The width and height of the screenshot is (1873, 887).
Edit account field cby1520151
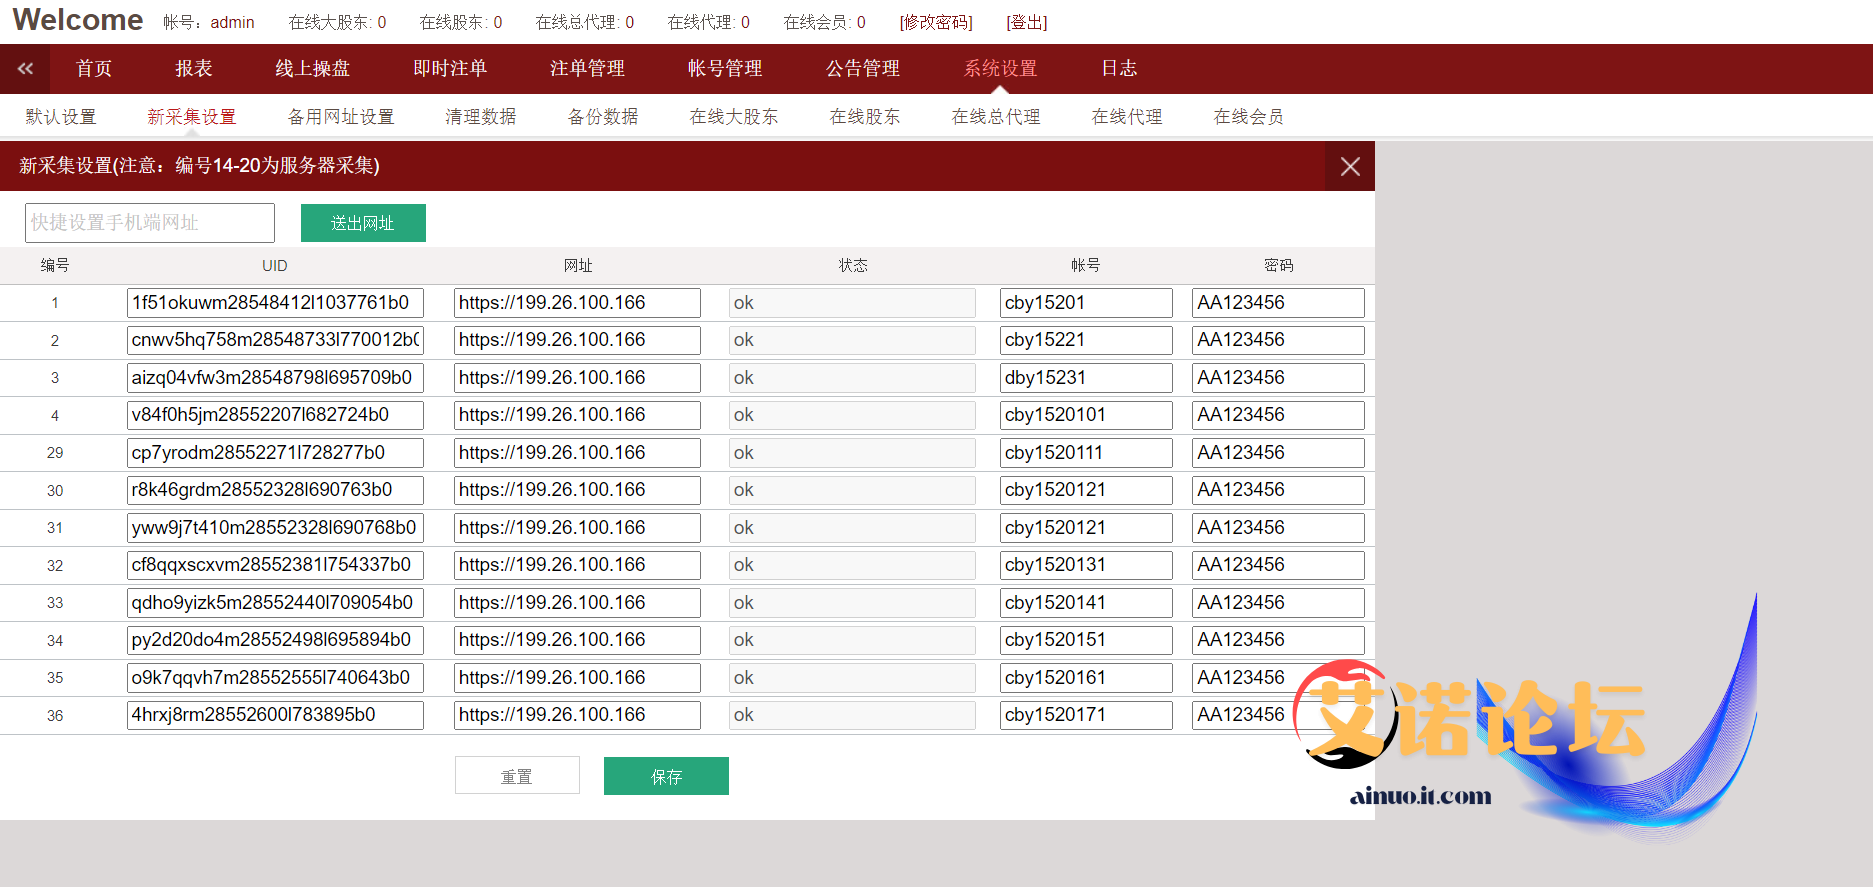click(1086, 640)
